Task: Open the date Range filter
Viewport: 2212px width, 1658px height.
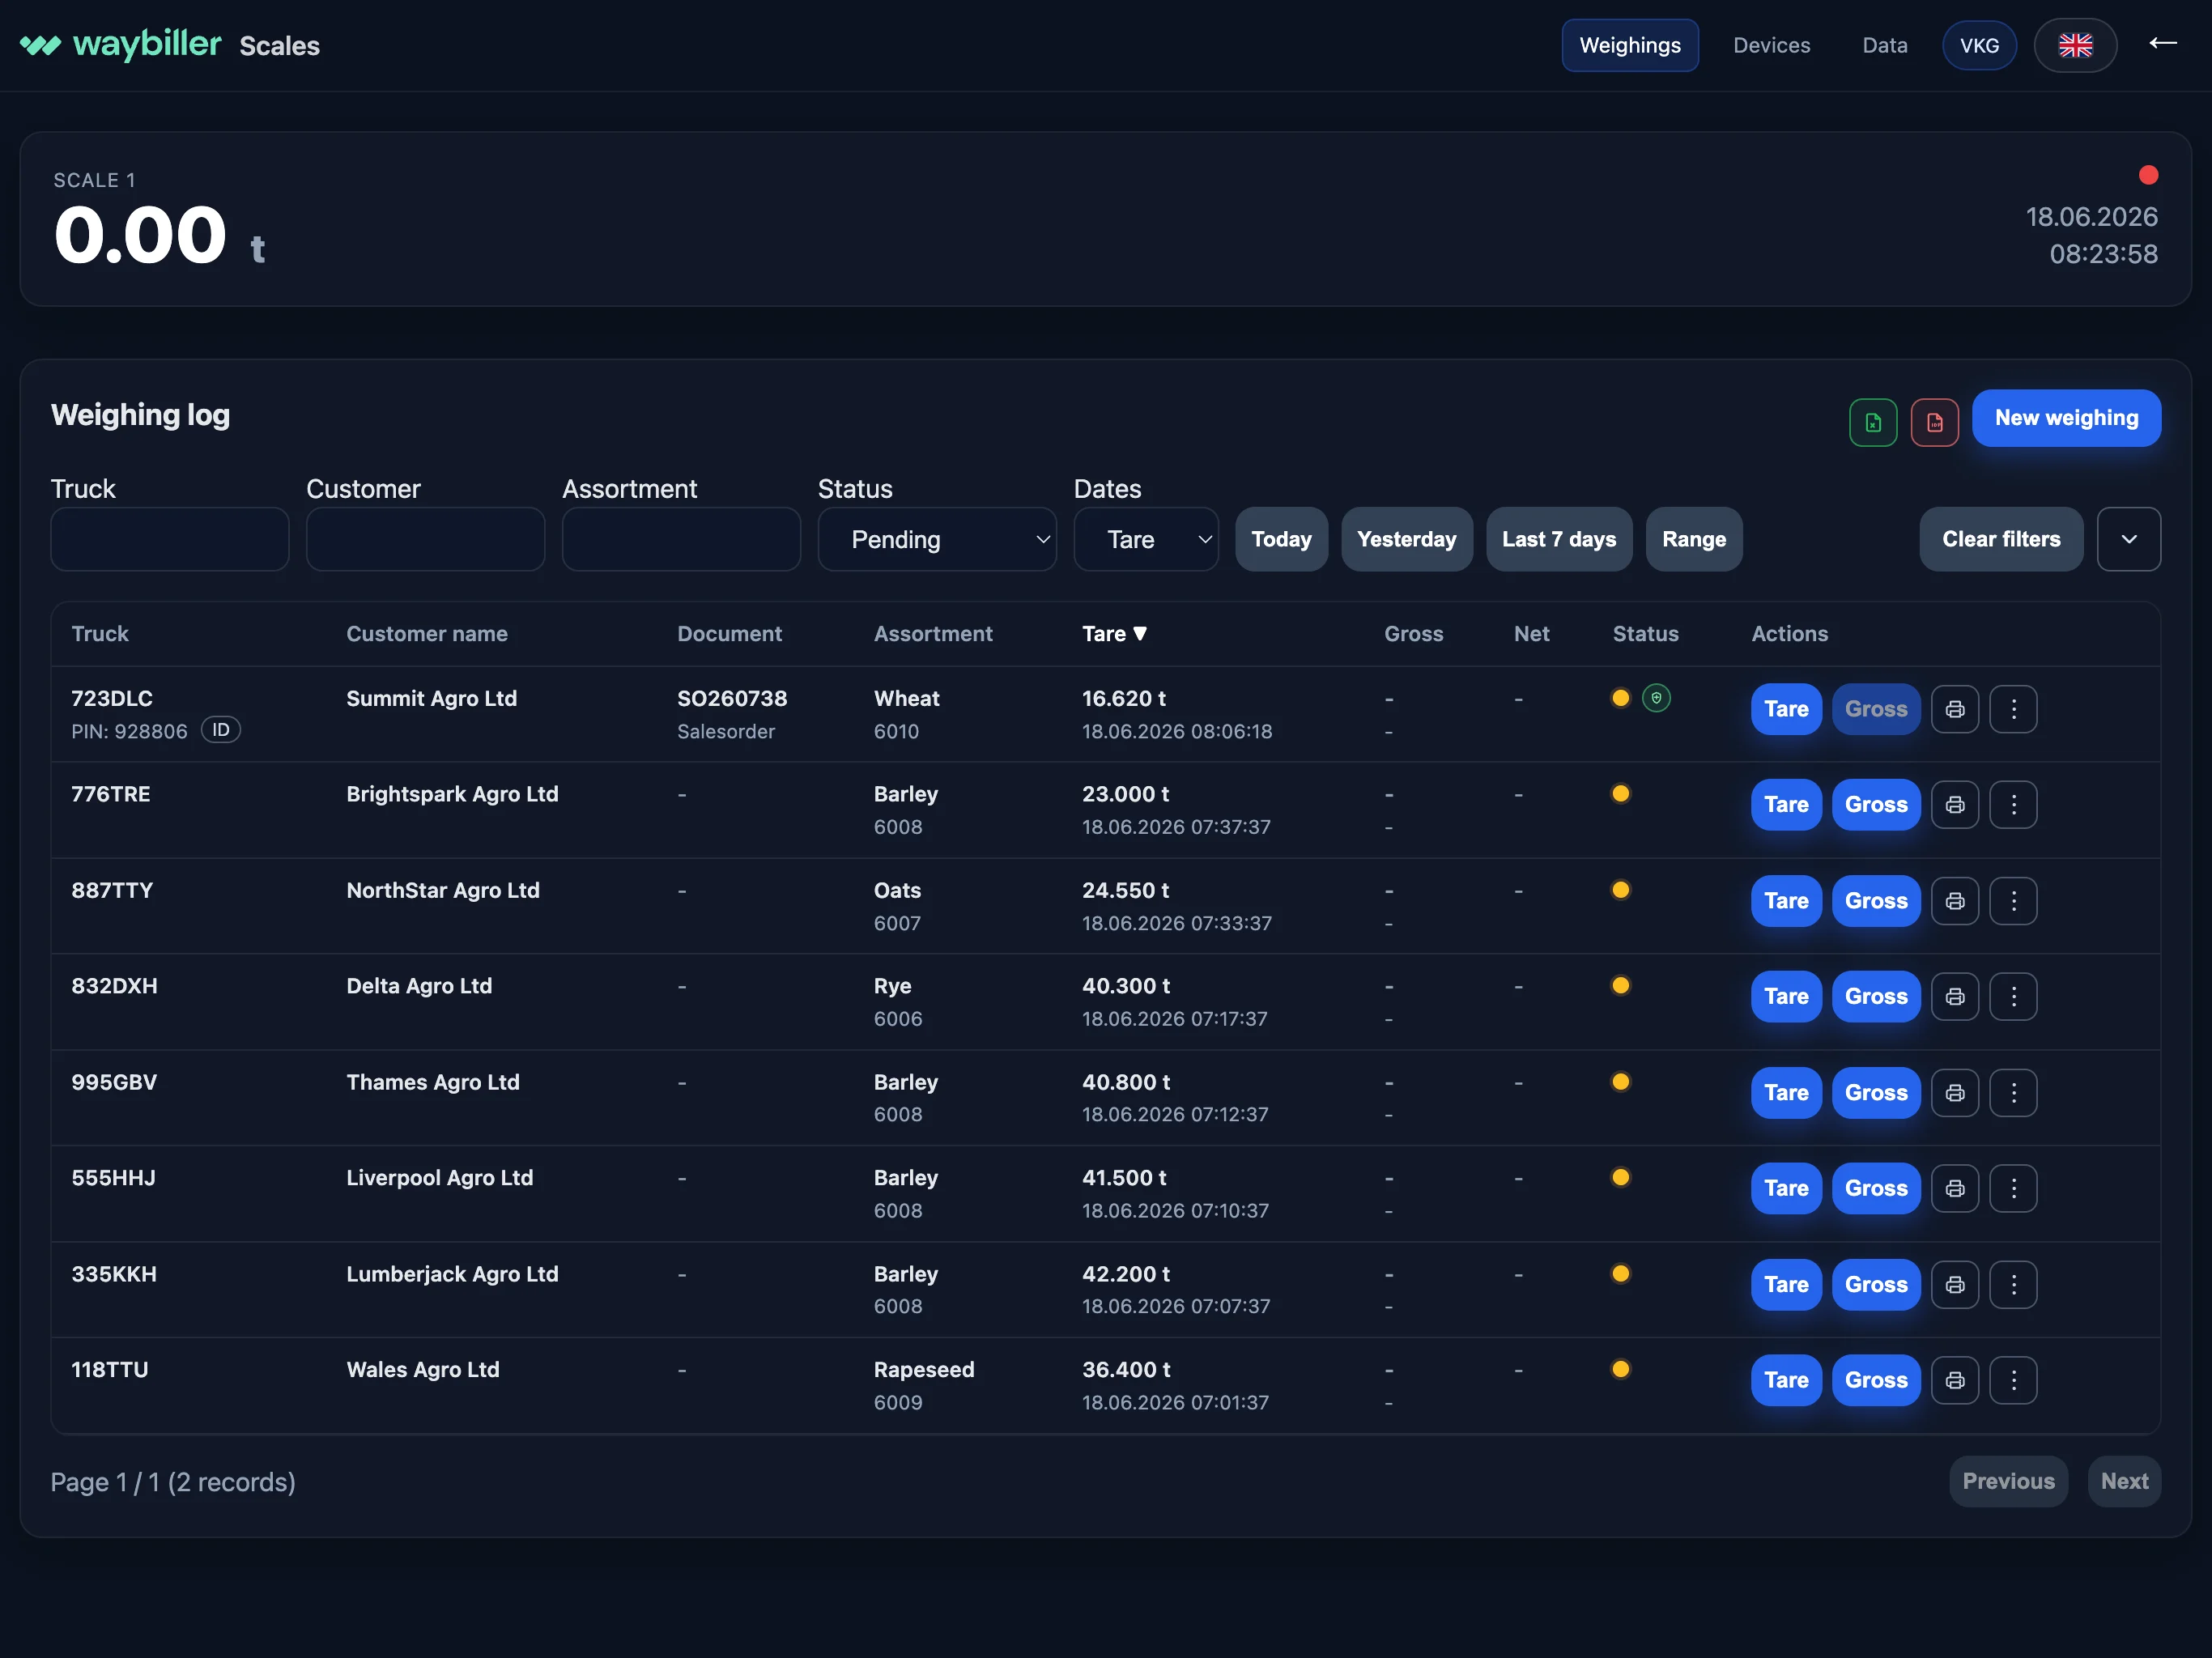Action: tap(1694, 540)
